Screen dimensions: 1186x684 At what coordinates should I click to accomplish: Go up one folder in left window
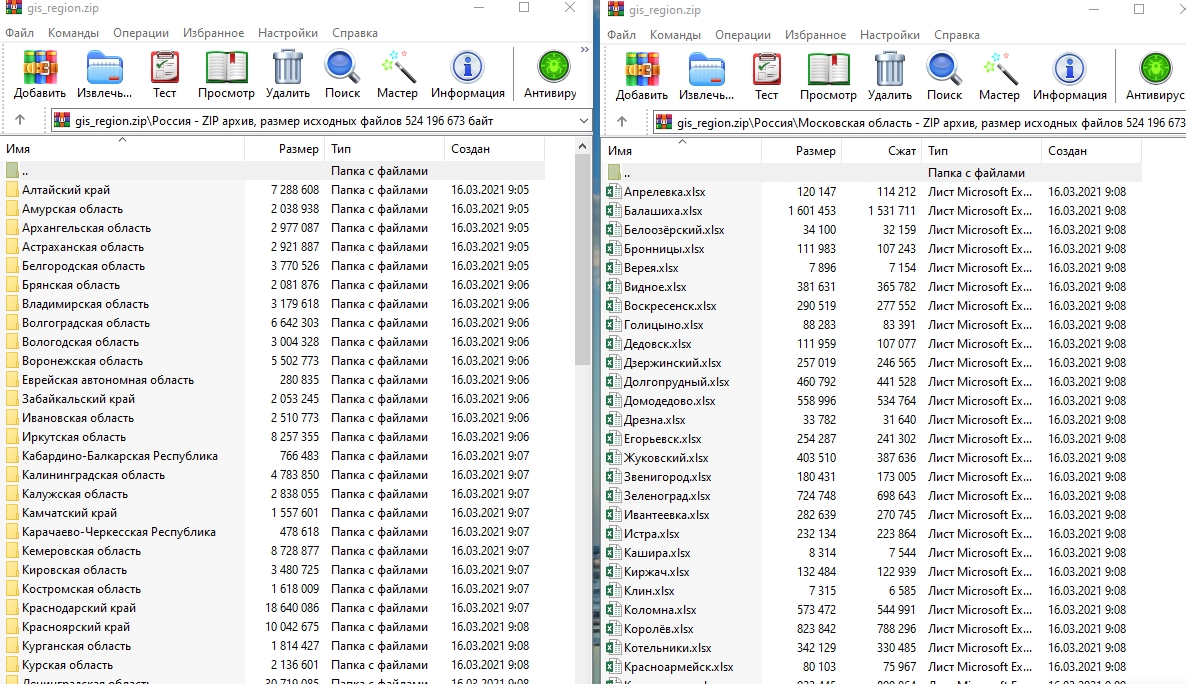tap(20, 120)
